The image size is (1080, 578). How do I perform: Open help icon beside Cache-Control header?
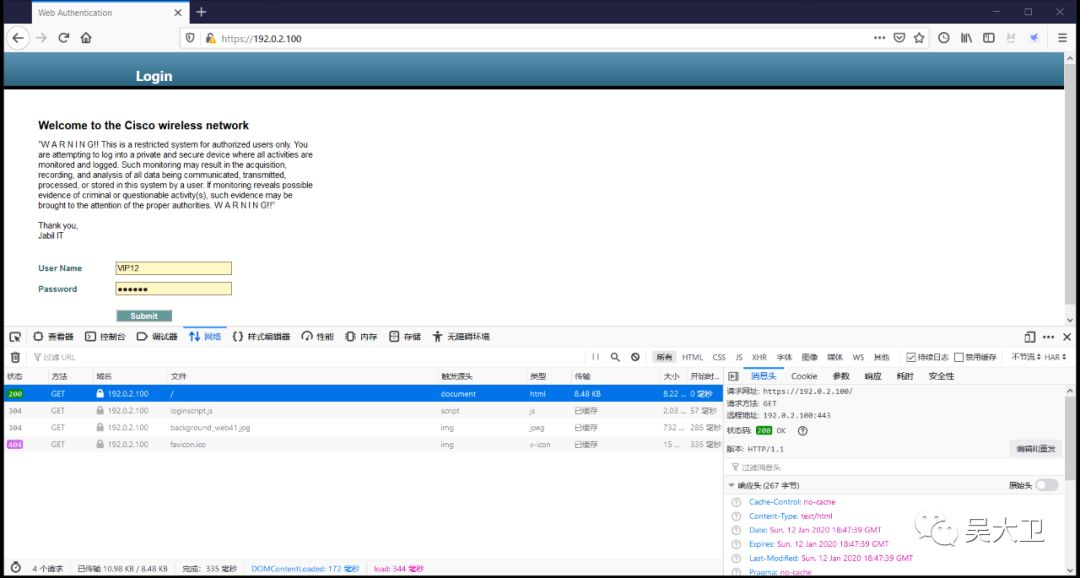736,502
